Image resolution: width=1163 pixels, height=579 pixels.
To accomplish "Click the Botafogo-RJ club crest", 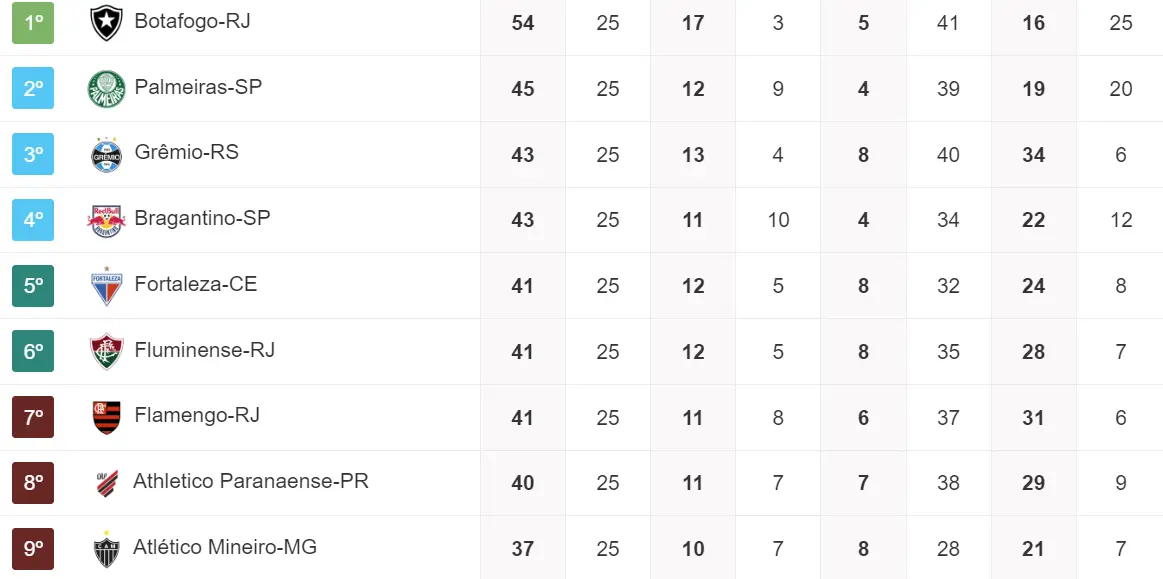I will [106, 23].
